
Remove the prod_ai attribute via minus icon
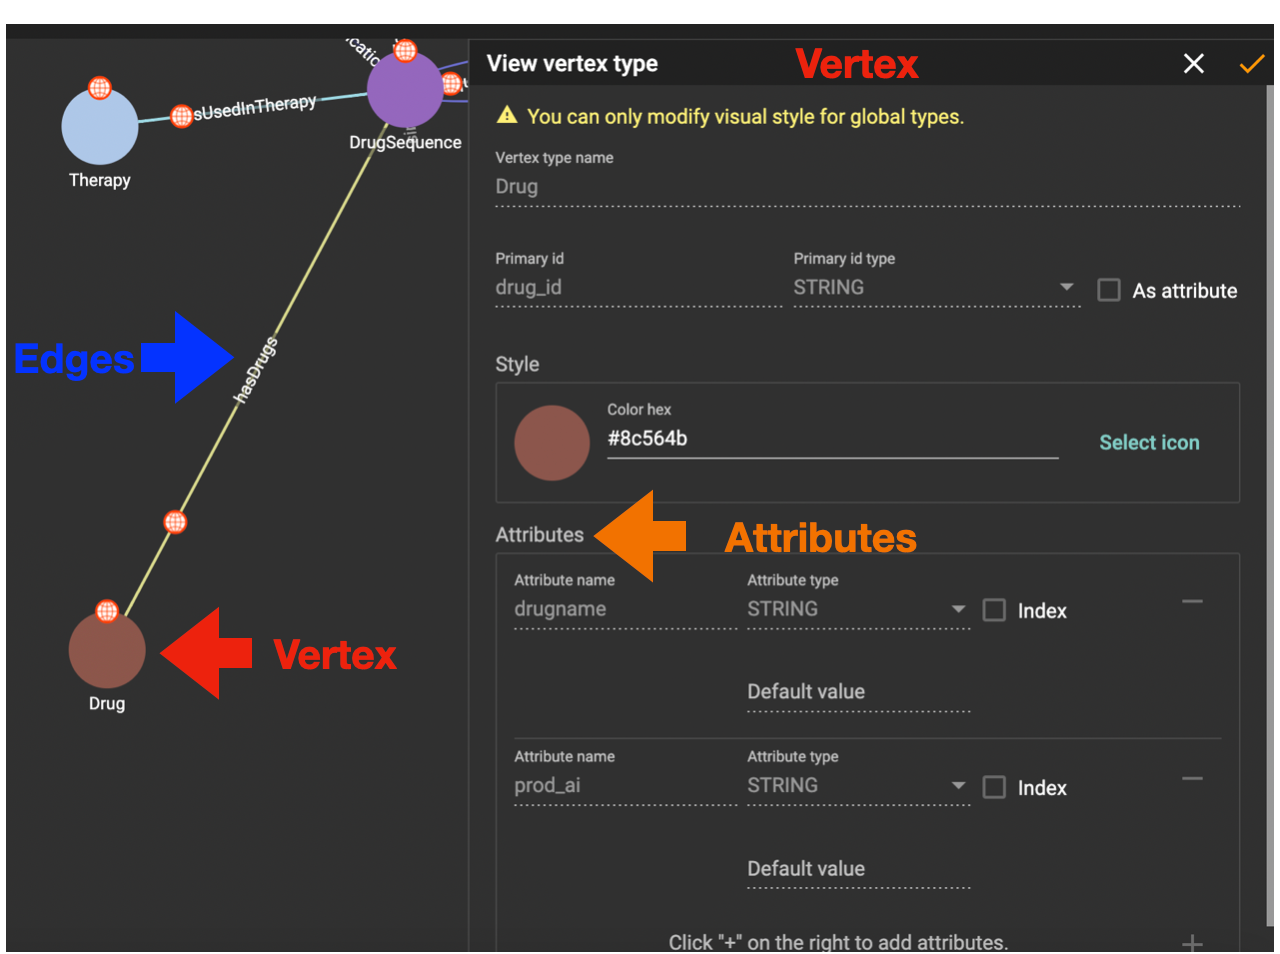pyautogui.click(x=1192, y=778)
